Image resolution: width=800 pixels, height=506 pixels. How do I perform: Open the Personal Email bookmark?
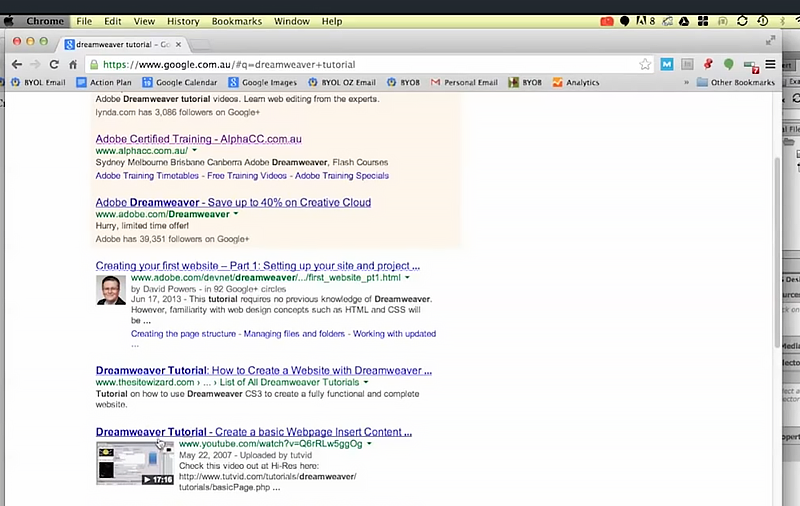(x=464, y=82)
